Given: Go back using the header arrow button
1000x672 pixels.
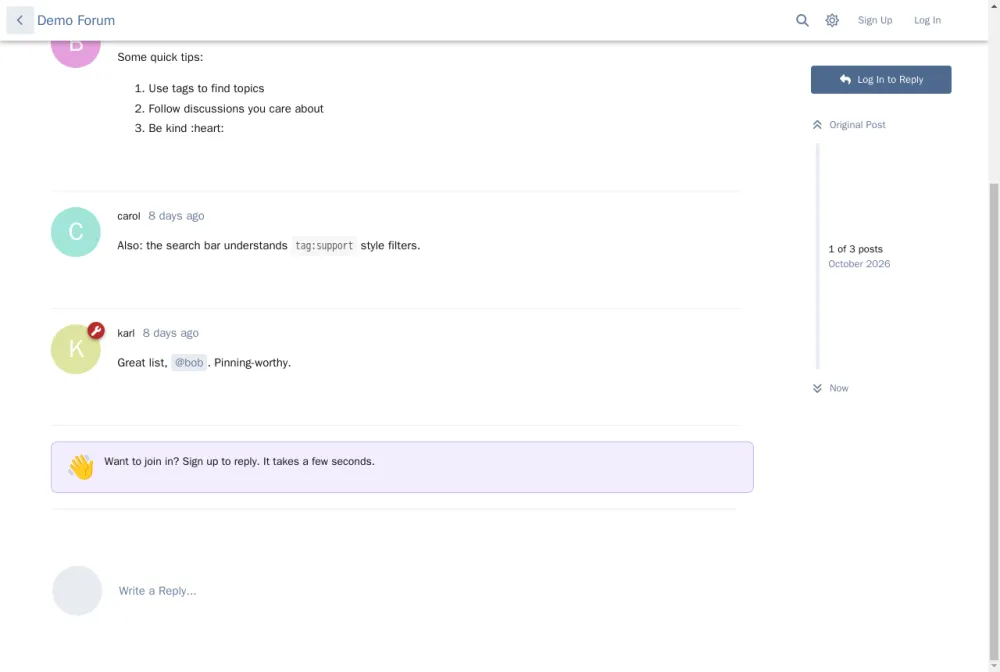Looking at the screenshot, I should point(20,20).
